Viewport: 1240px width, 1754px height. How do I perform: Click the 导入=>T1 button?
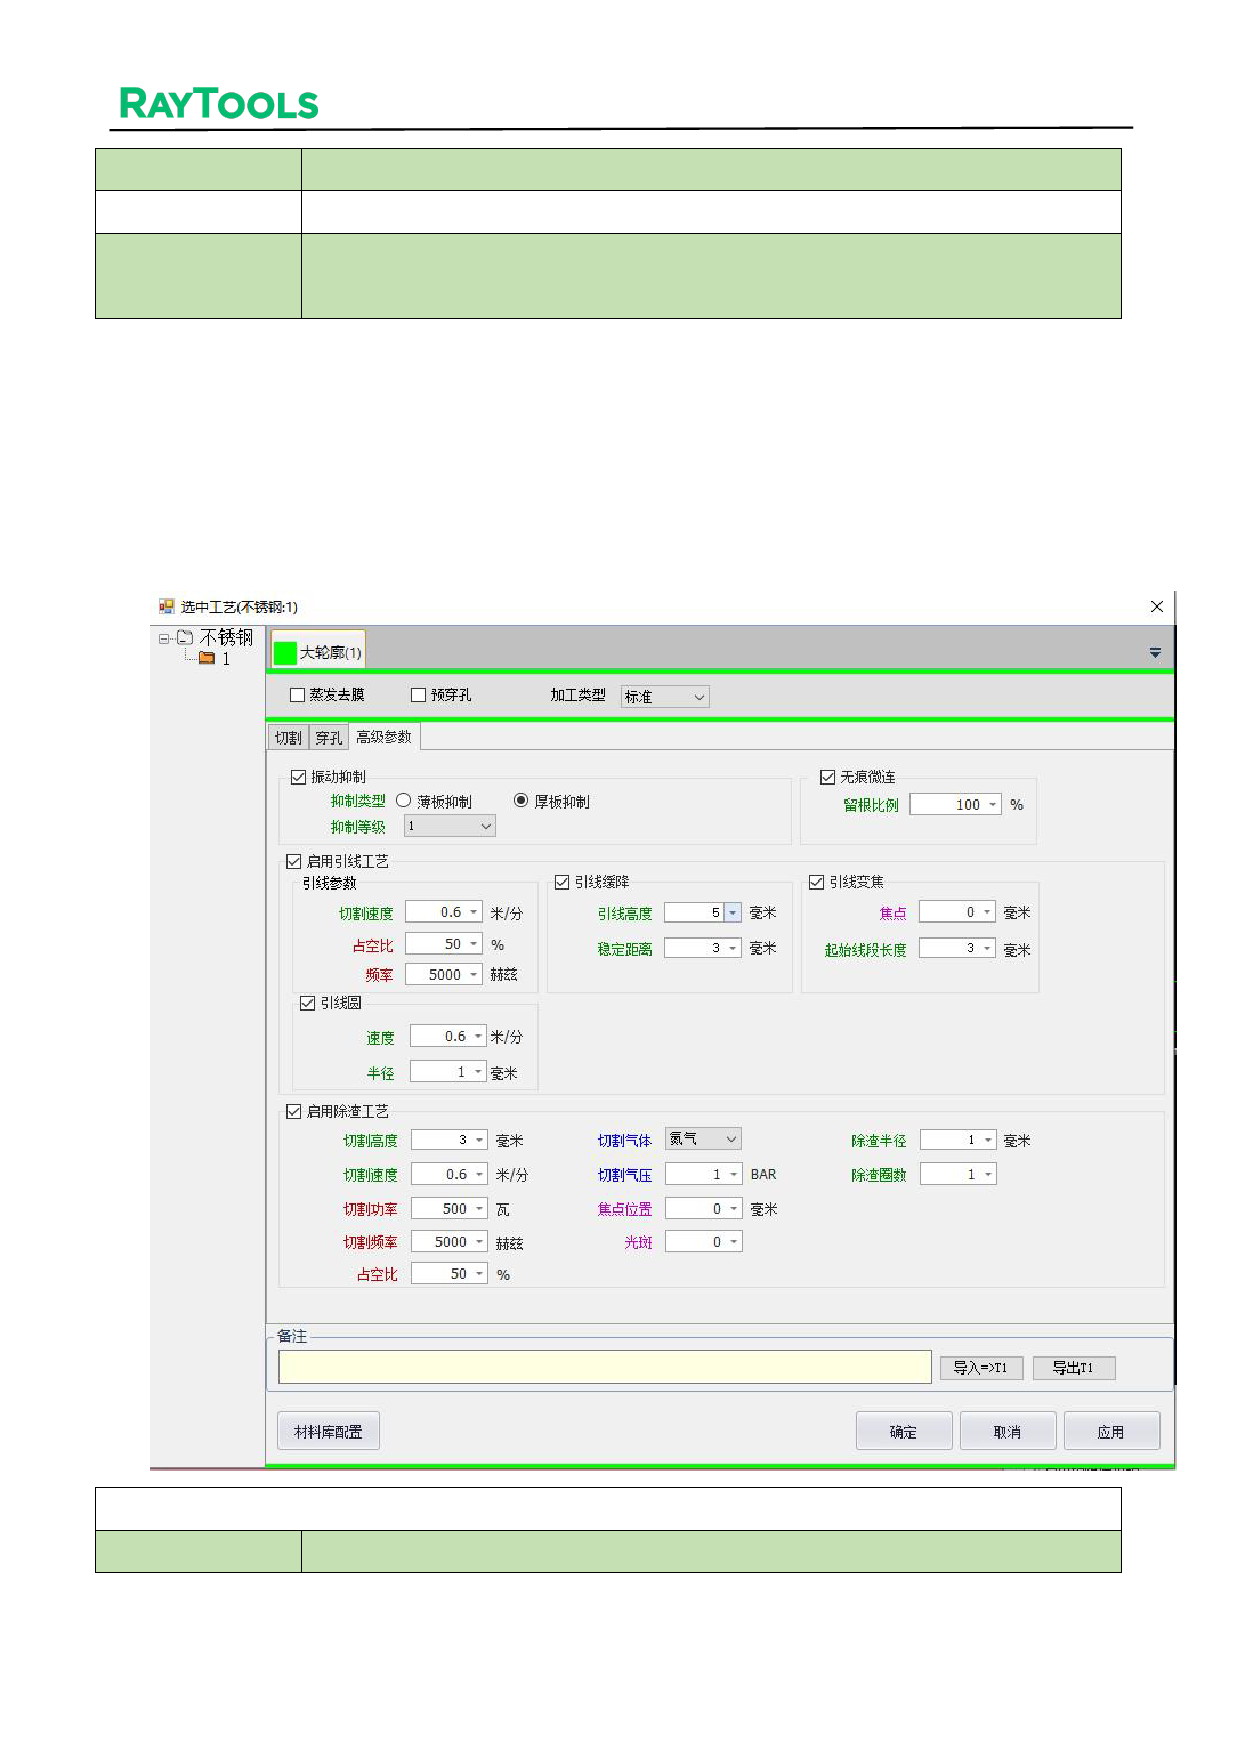(980, 1368)
